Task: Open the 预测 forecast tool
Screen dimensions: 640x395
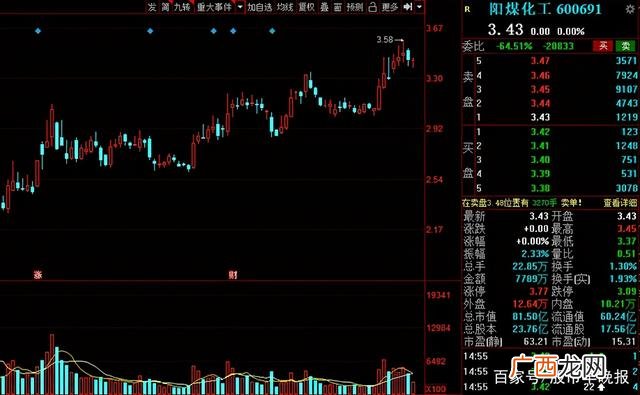Action: [354, 7]
